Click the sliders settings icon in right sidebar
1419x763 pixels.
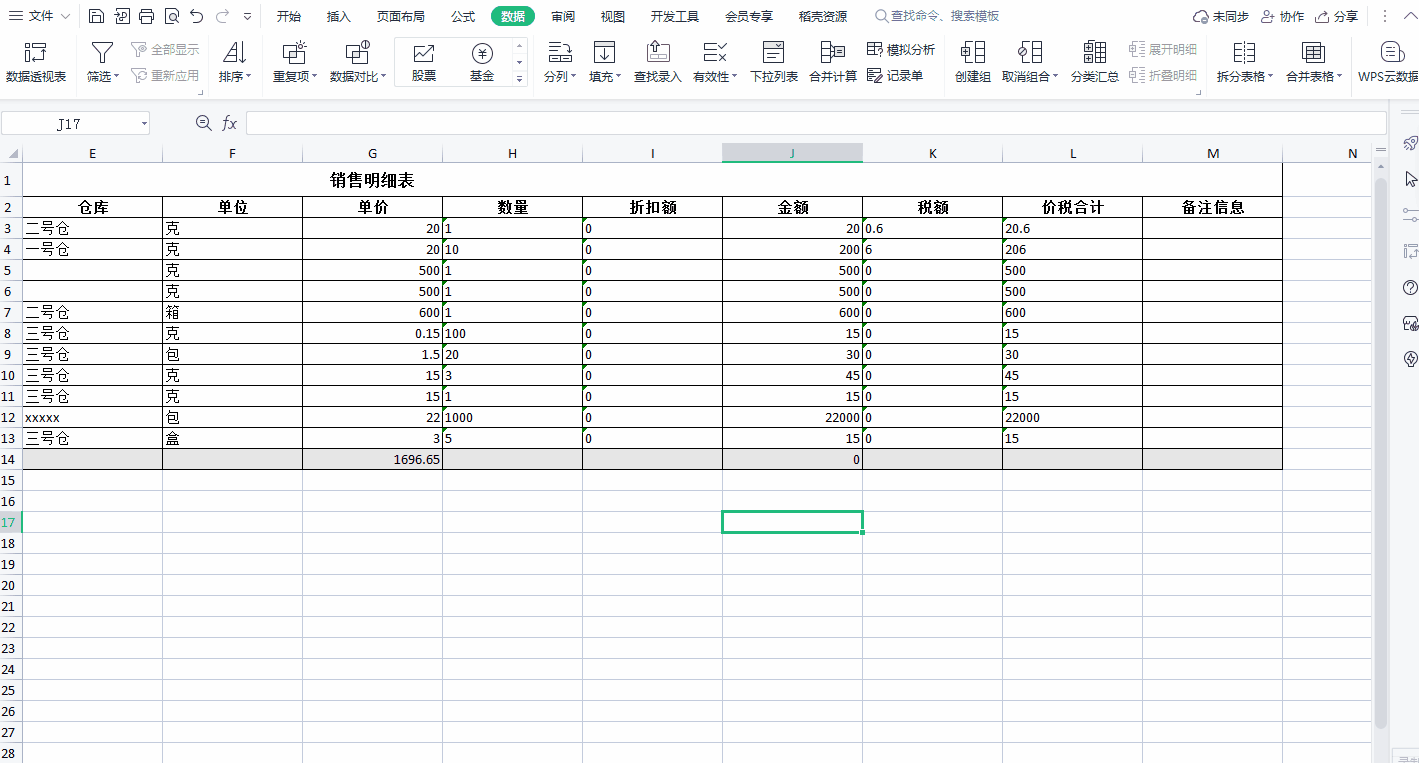point(1411,215)
